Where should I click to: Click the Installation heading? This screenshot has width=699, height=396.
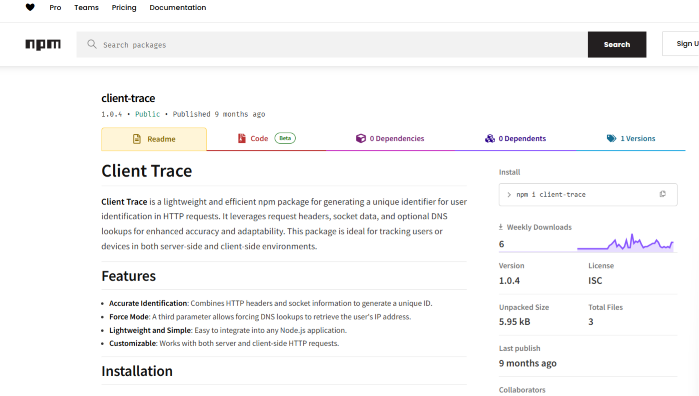click(x=137, y=371)
